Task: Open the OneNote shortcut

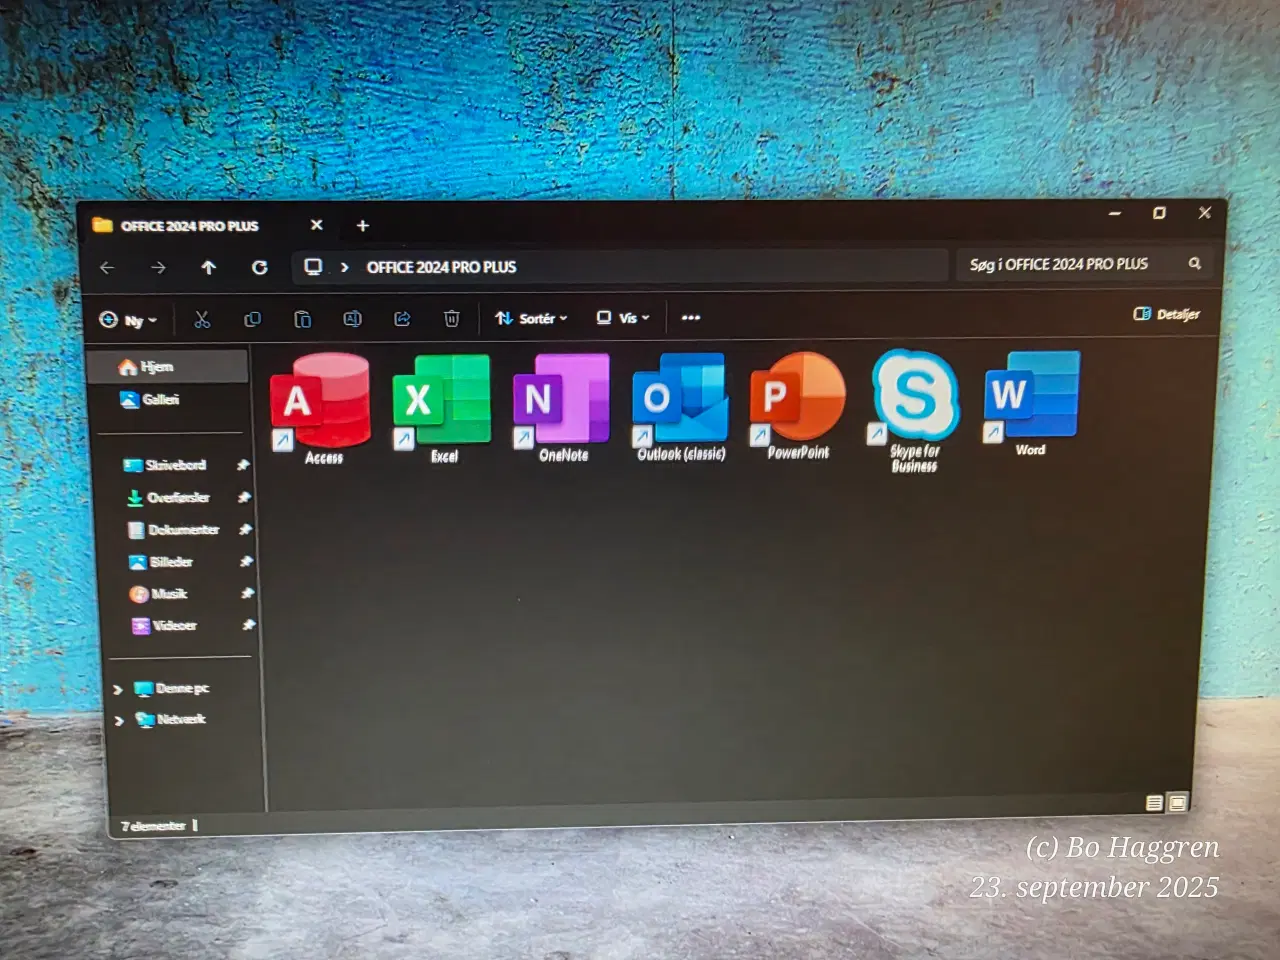Action: 562,406
